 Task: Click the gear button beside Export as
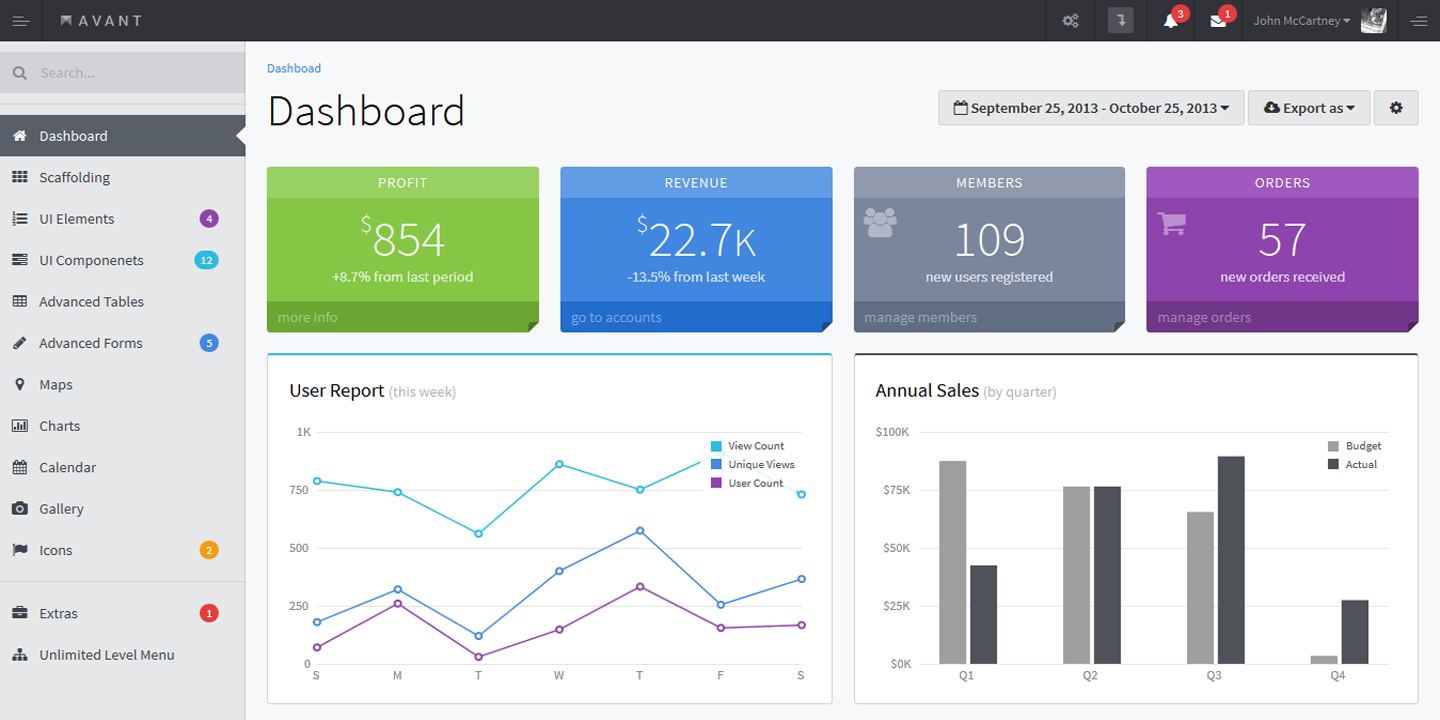pyautogui.click(x=1396, y=108)
